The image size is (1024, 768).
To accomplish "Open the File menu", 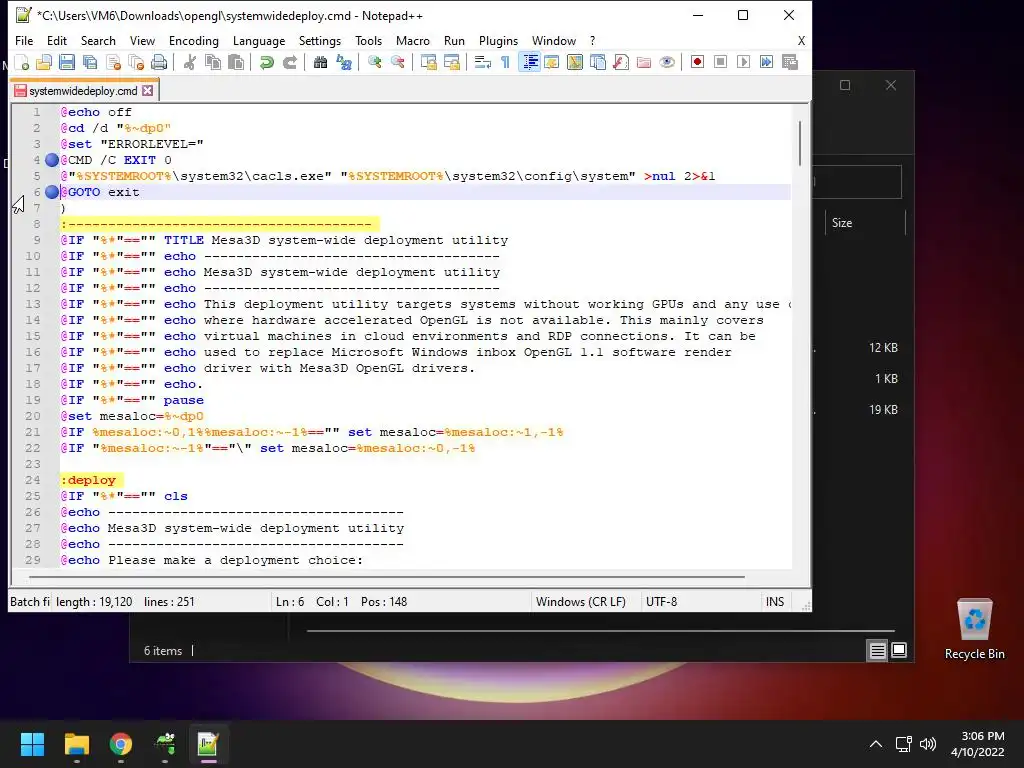I will point(24,40).
